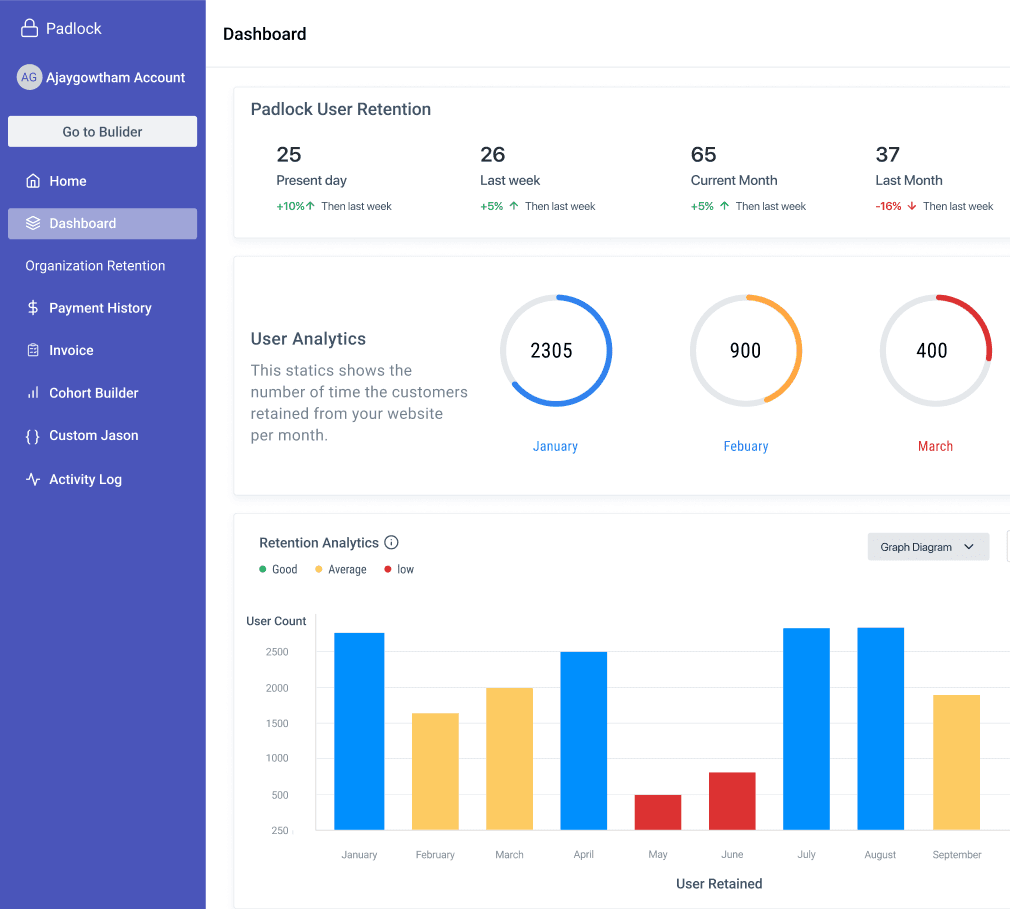Click the Custom Jason braces icon

click(33, 436)
